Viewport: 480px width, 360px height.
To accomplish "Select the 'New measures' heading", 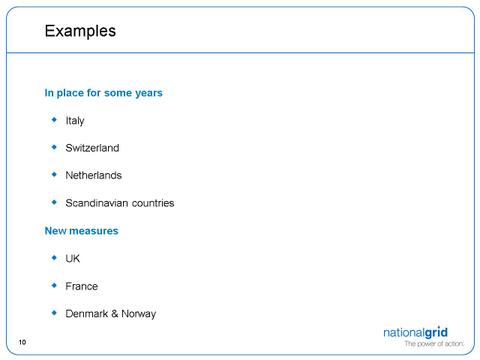I will [81, 231].
